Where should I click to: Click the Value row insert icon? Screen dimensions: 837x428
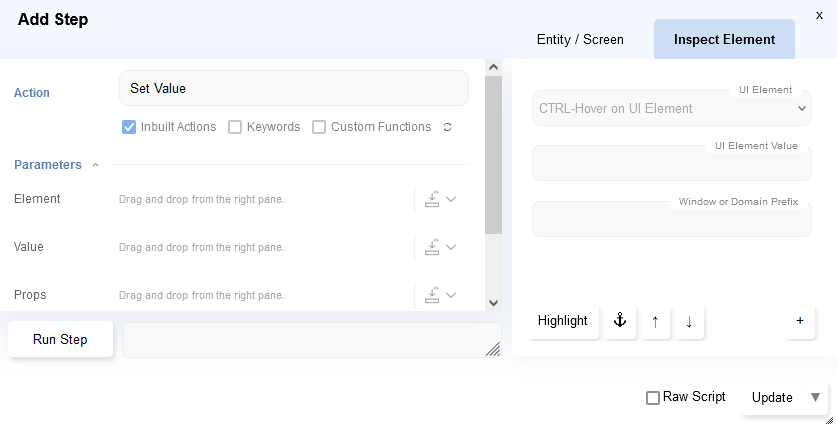coord(432,247)
